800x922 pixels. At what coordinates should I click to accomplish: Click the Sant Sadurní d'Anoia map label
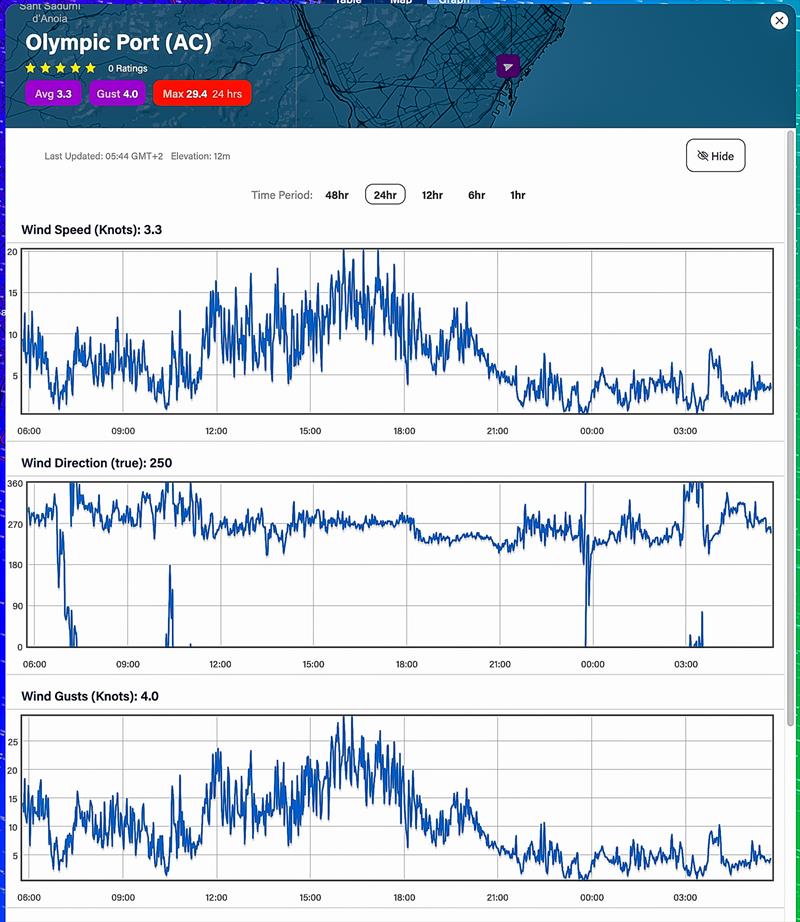[49, 12]
